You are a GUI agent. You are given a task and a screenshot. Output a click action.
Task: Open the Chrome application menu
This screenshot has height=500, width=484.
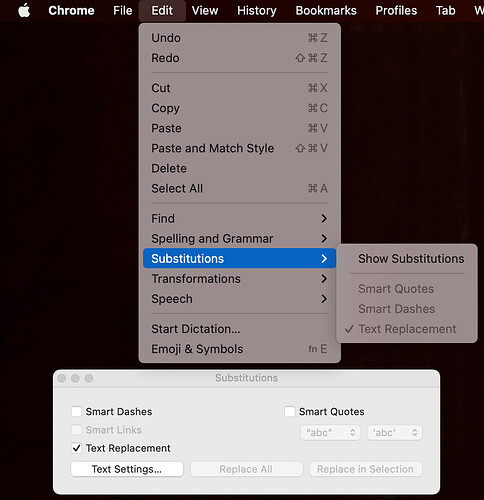tap(71, 11)
